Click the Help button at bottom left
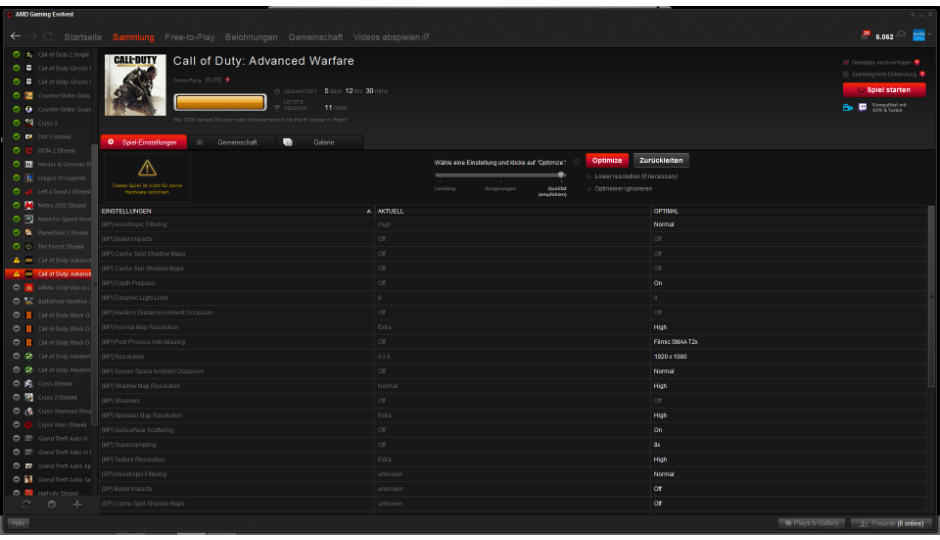The height and width of the screenshot is (540, 940). click(x=18, y=523)
